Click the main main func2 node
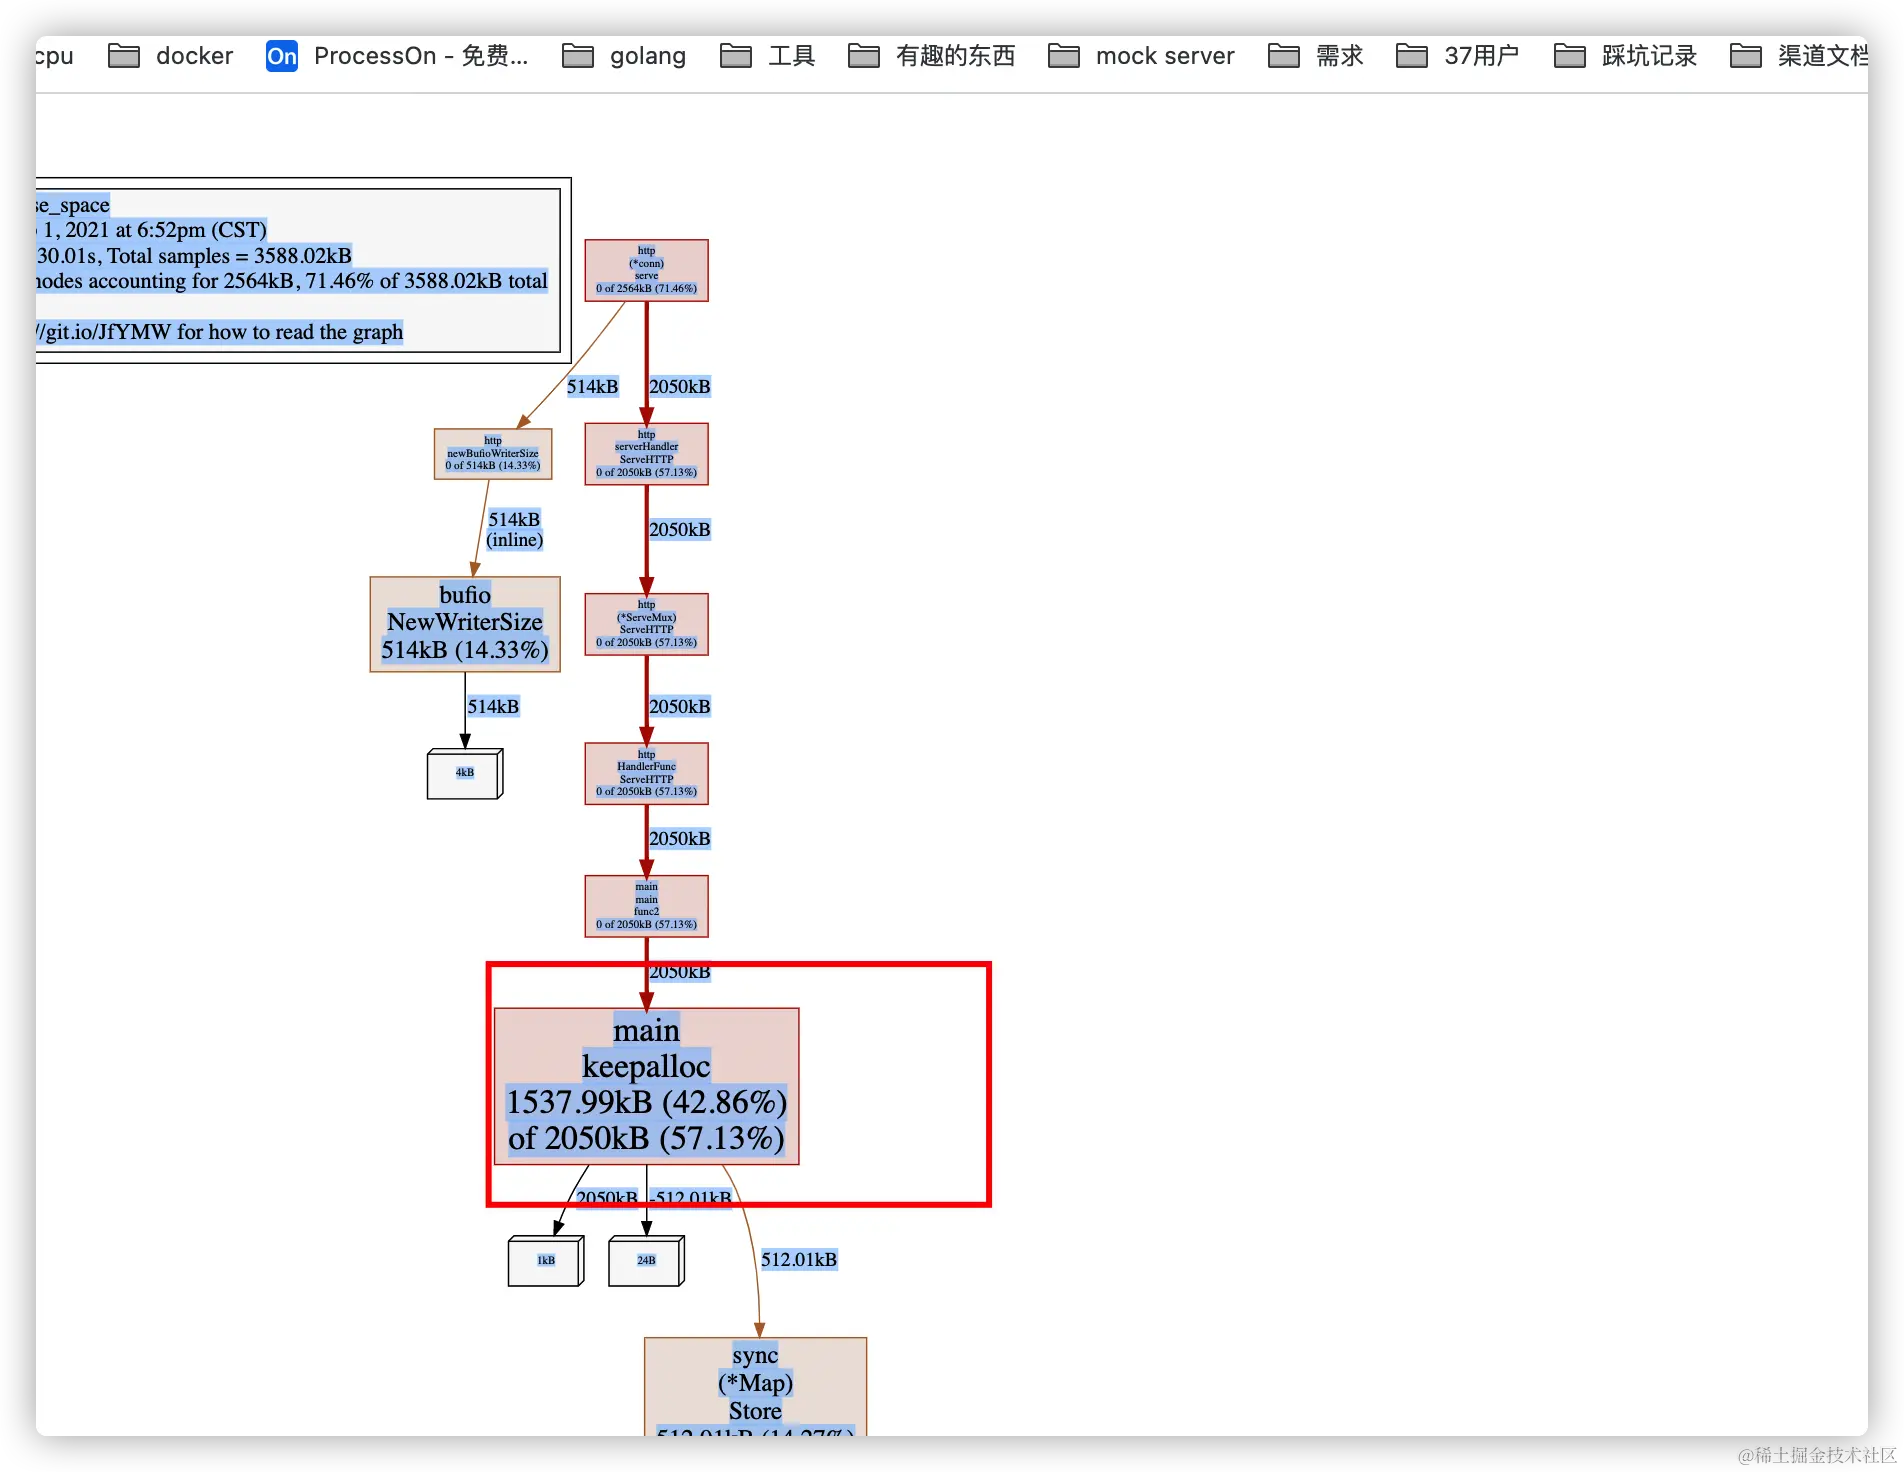Screen dimensions: 1904x1472 (646, 905)
